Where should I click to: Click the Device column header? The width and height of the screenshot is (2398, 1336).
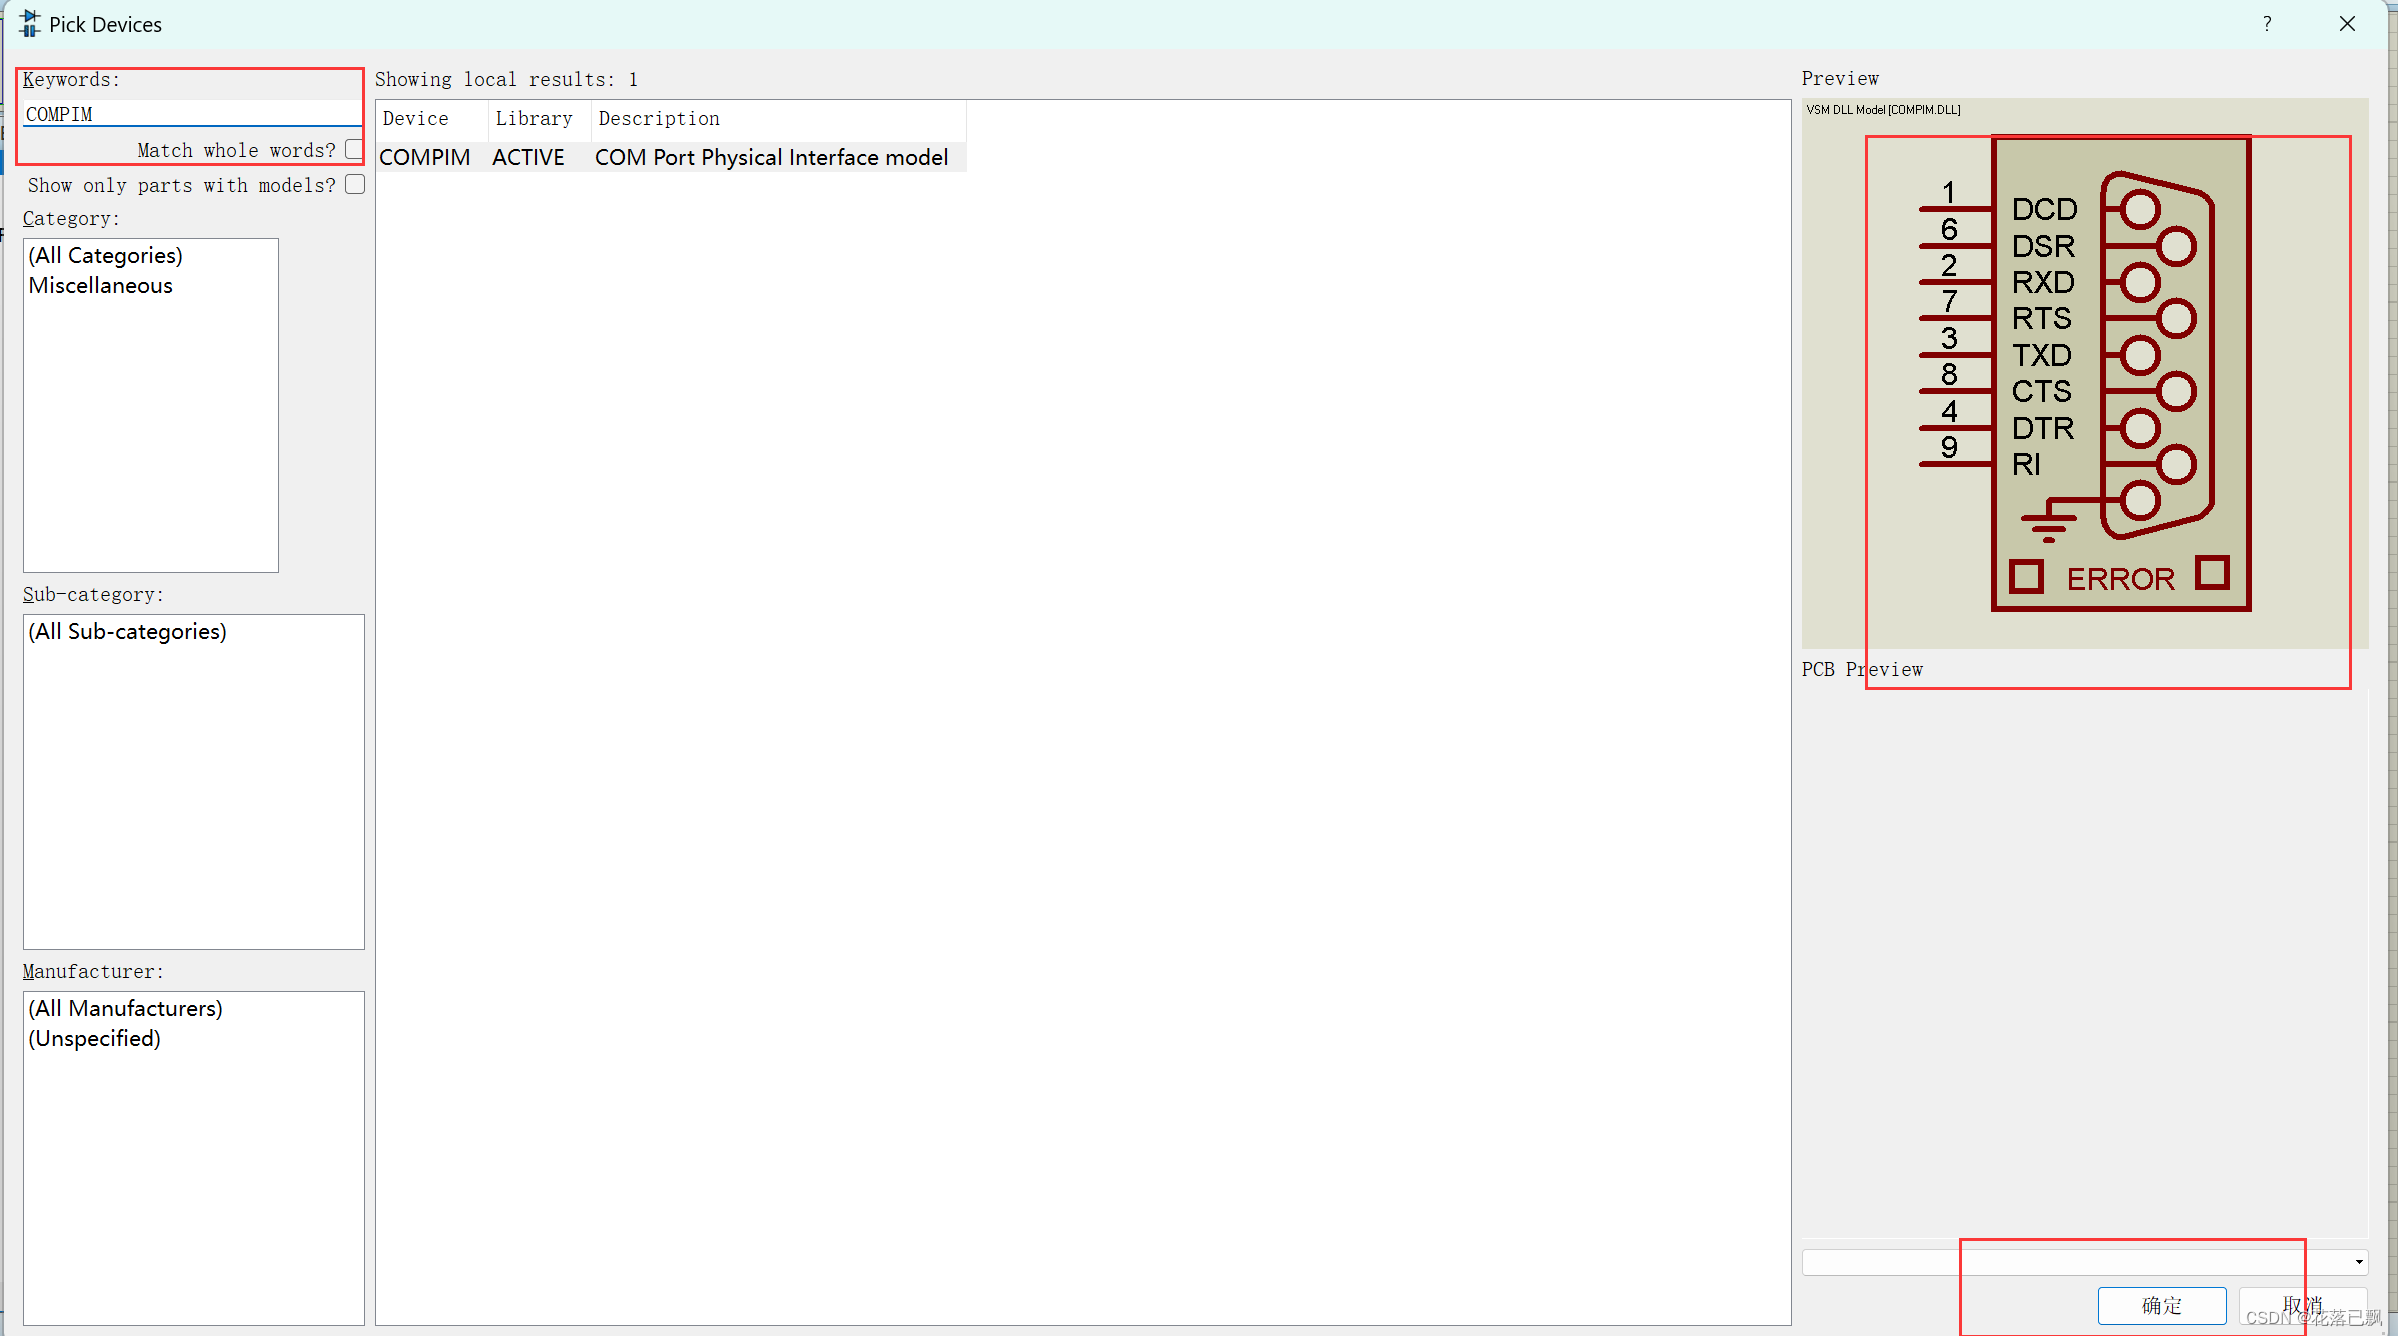(x=414, y=118)
